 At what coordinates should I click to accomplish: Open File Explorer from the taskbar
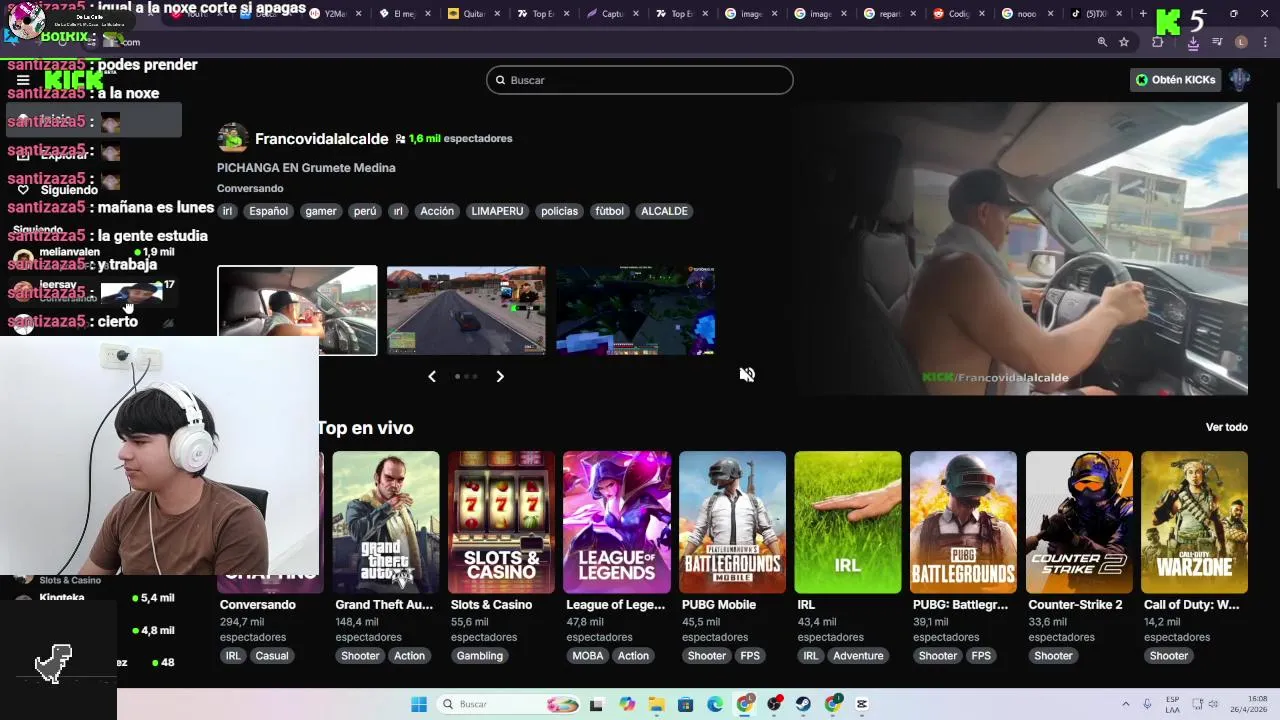click(657, 704)
